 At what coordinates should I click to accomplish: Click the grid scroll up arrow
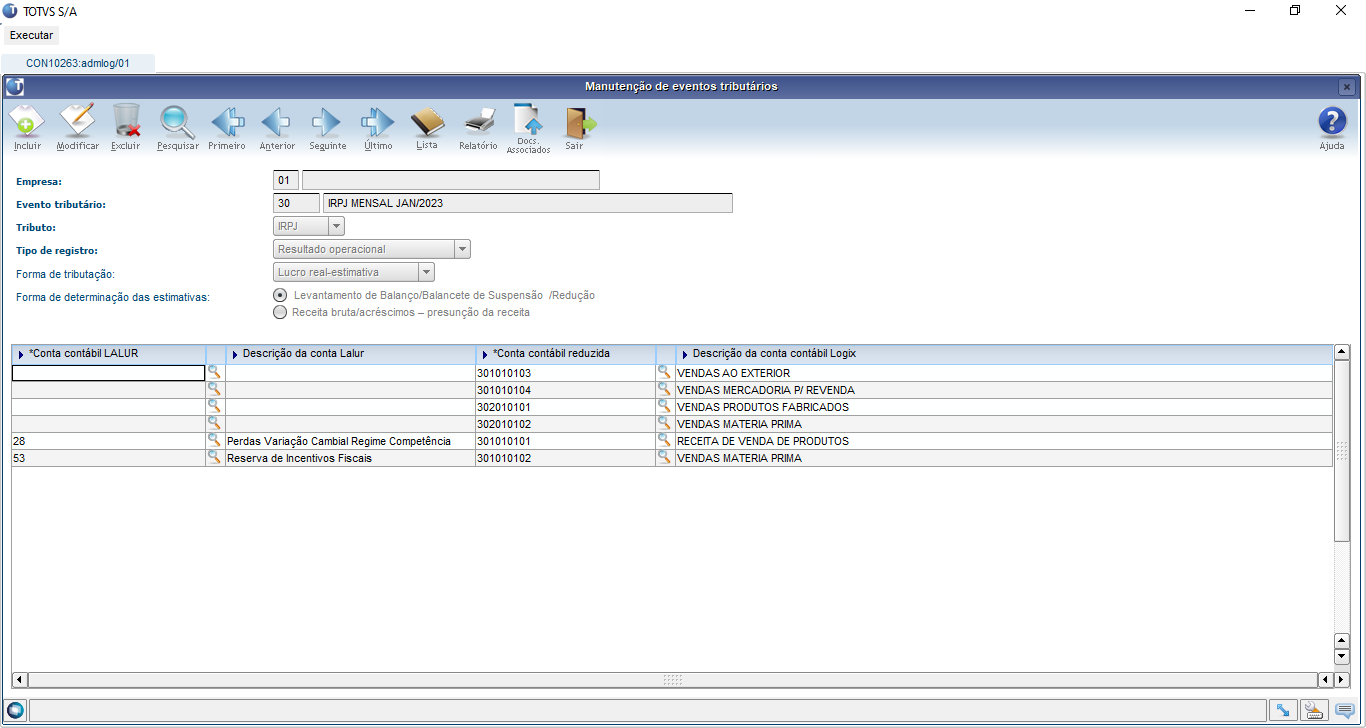coord(1342,352)
